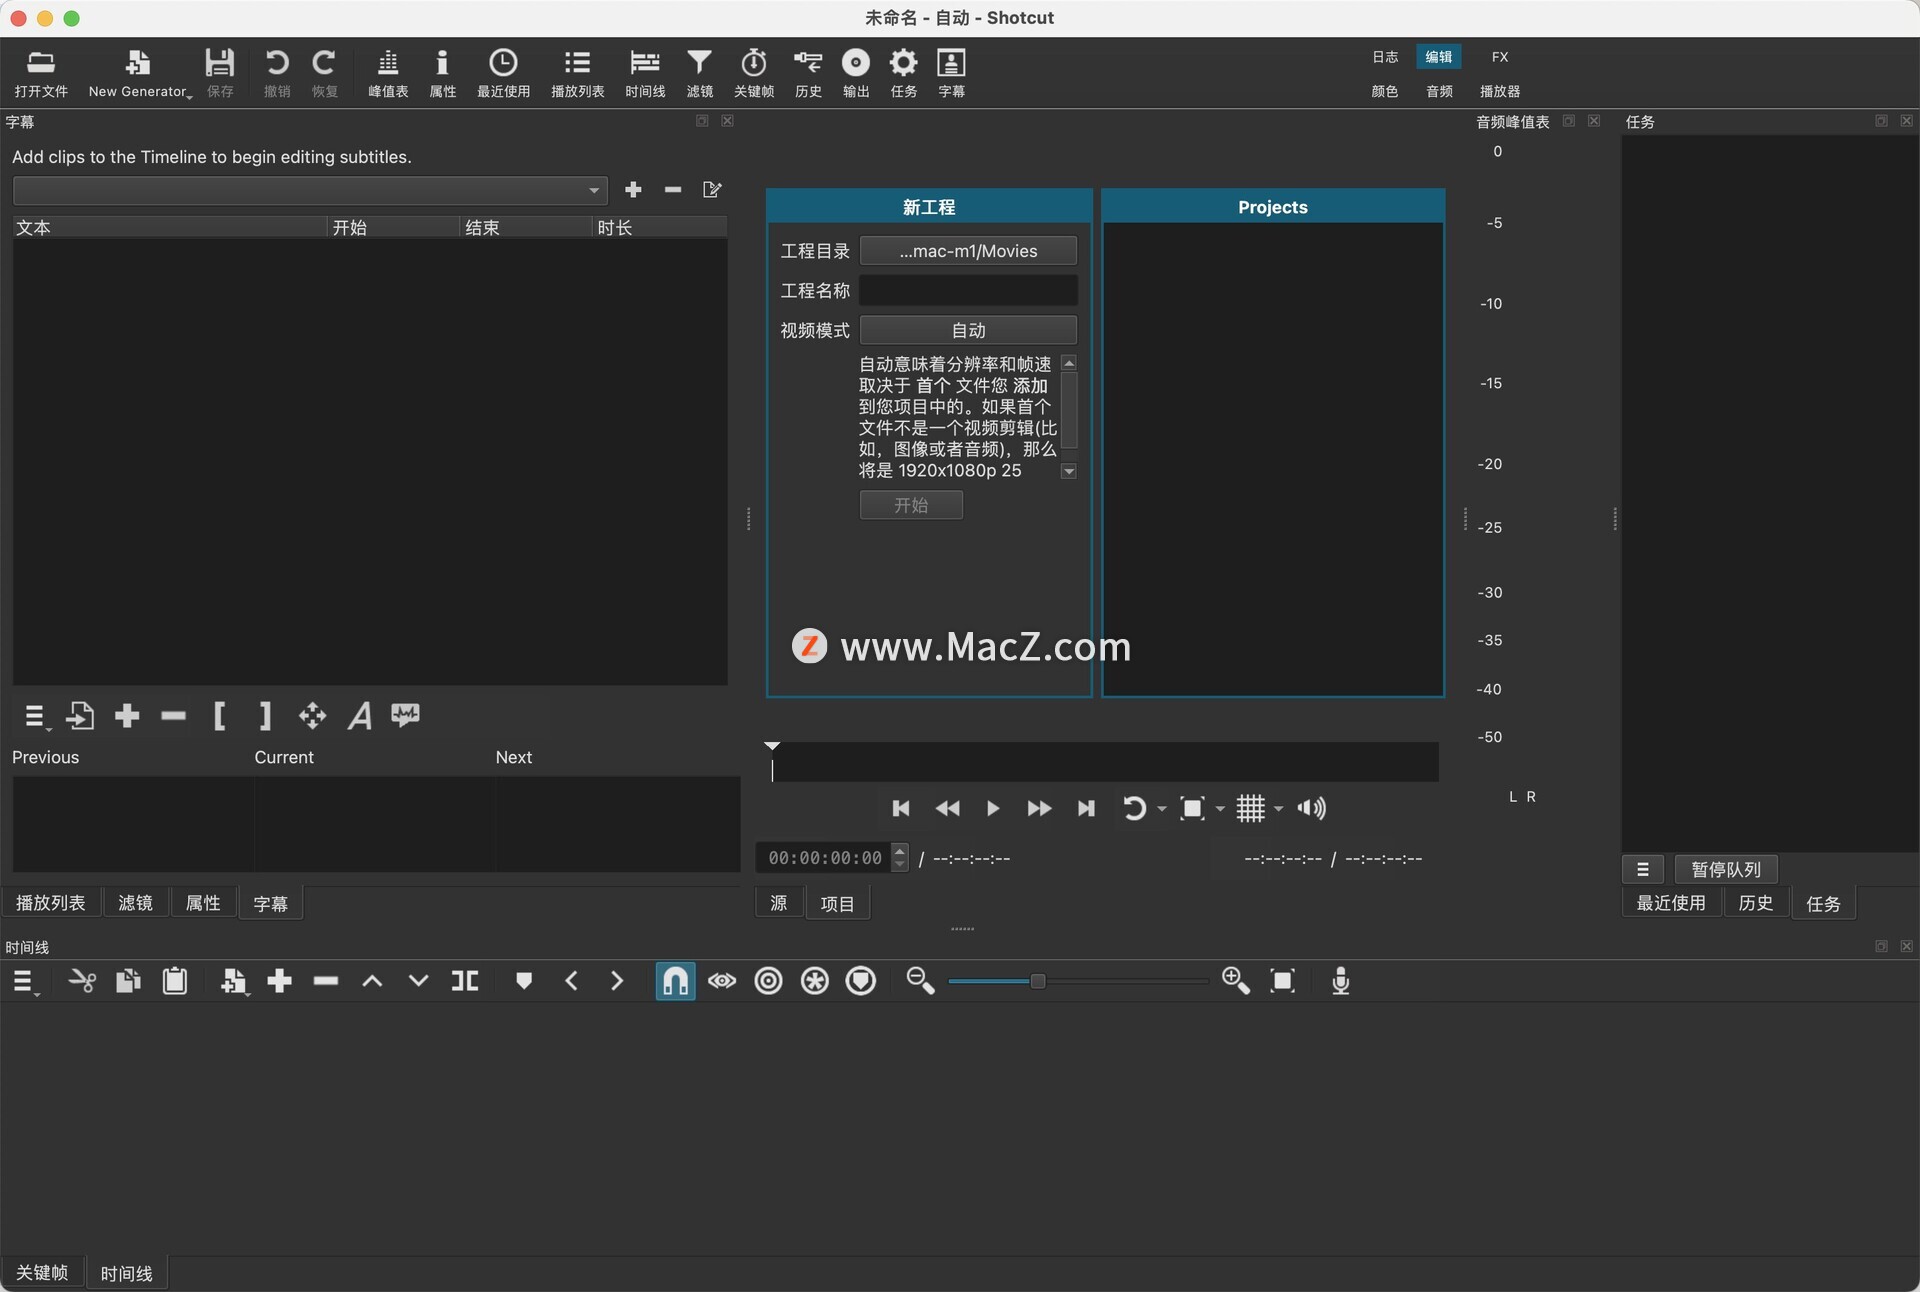This screenshot has width=1920, height=1292.
Task: Toggle timeline snapping magnet
Action: point(675,981)
